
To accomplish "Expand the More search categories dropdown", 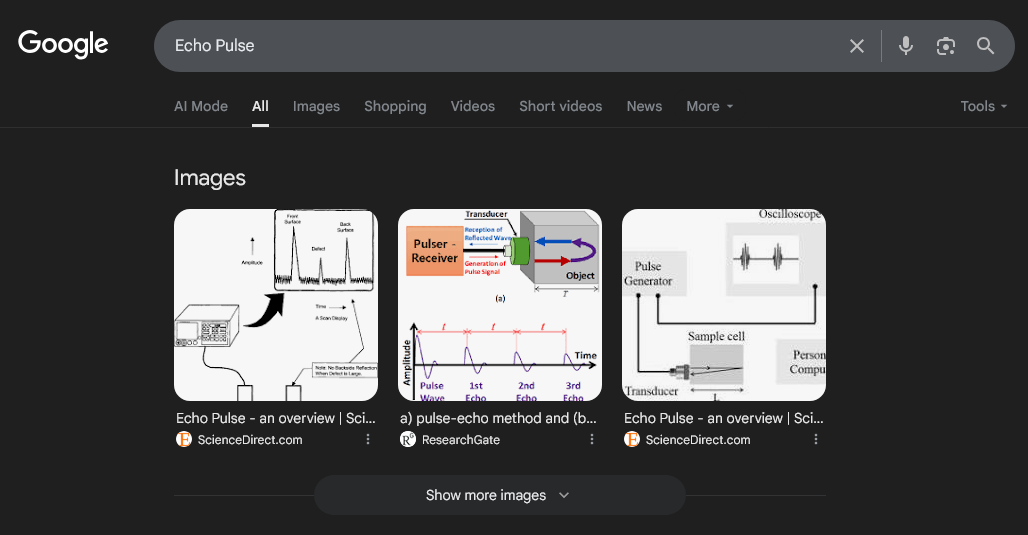I will pos(709,106).
